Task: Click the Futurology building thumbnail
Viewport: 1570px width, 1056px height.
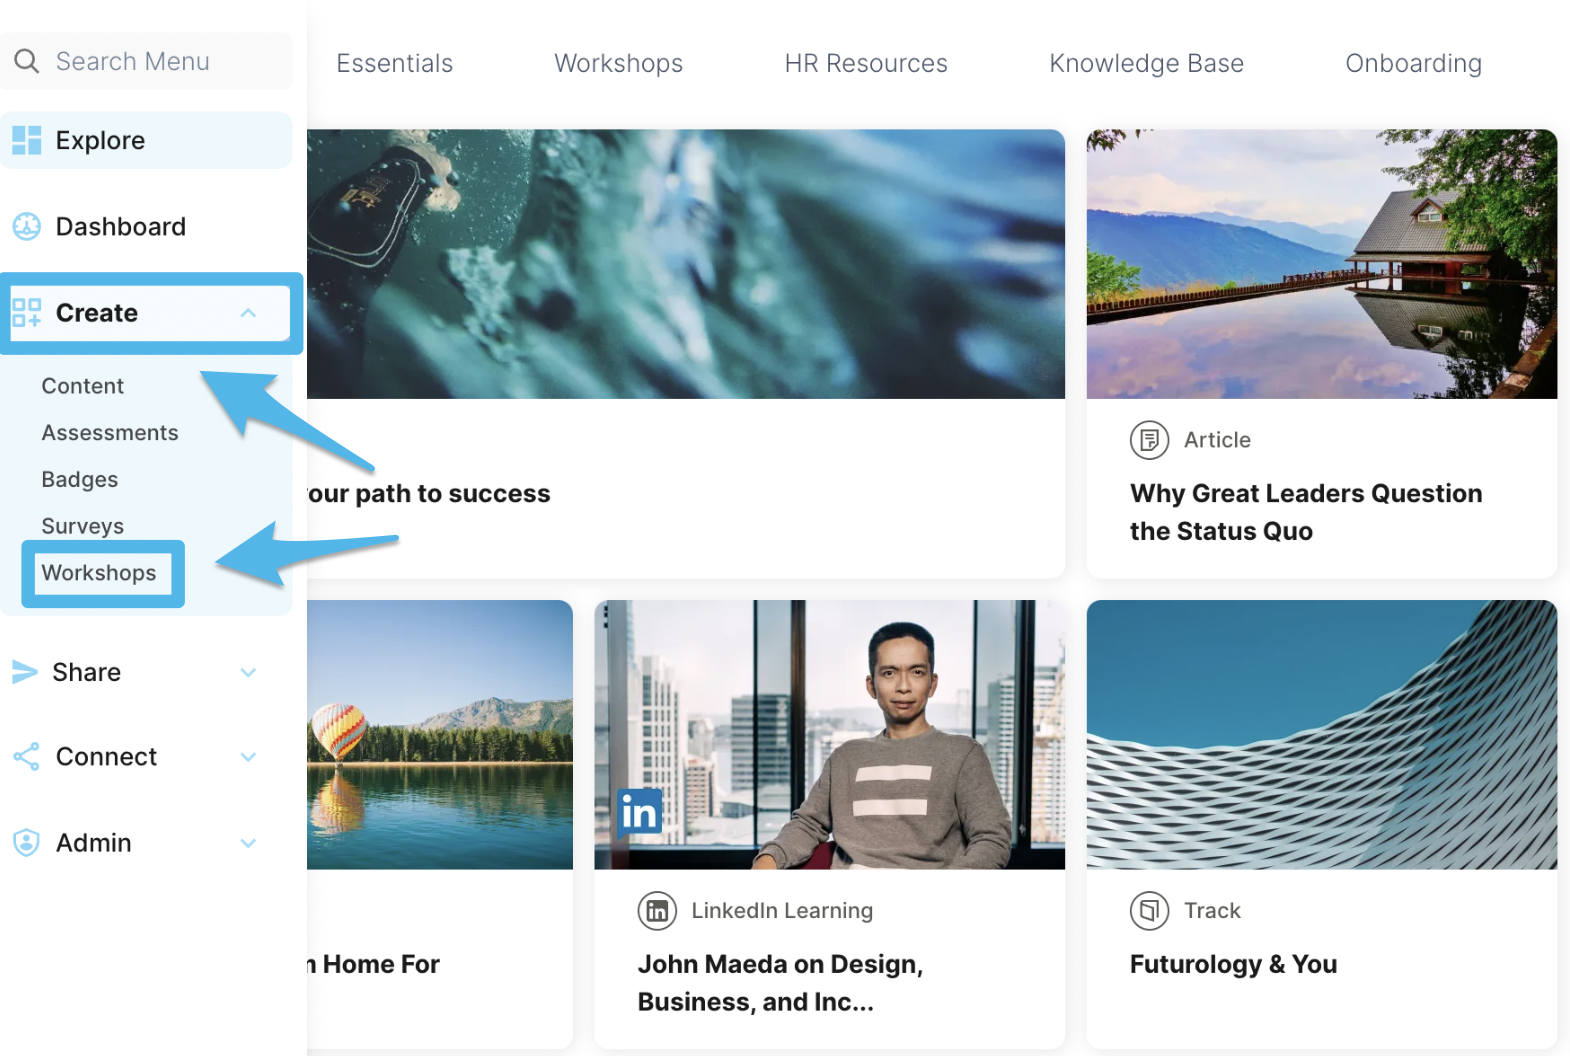Action: (1321, 735)
